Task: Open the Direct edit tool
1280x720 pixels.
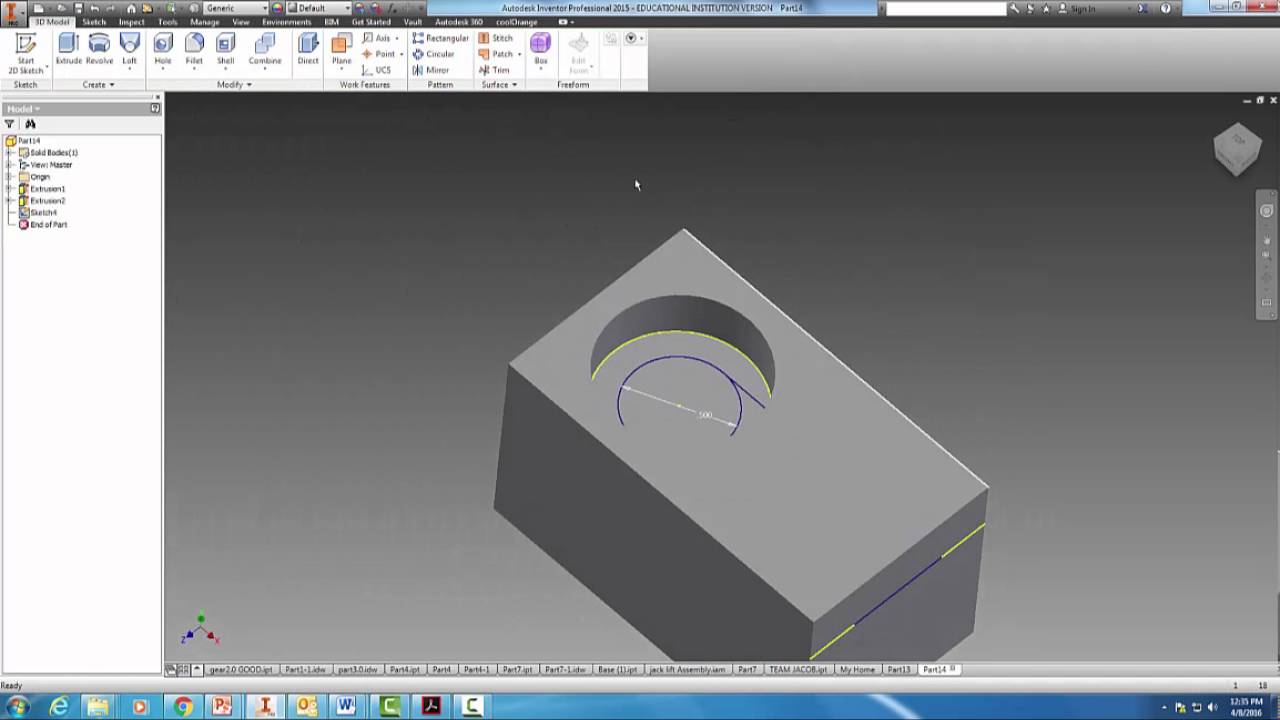Action: click(308, 49)
